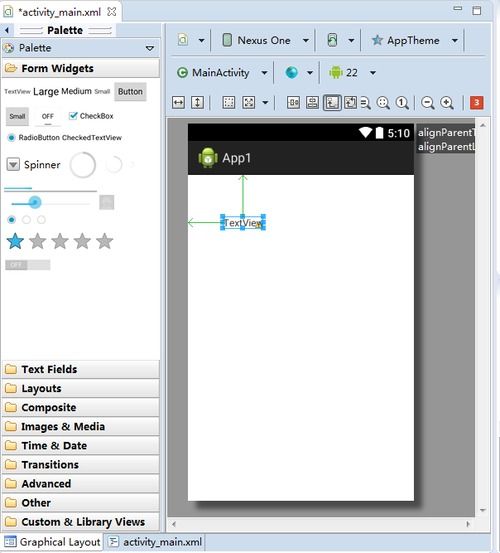Toggle fill width horizontal arrow icon
The image size is (500, 553).
pyautogui.click(x=178, y=103)
